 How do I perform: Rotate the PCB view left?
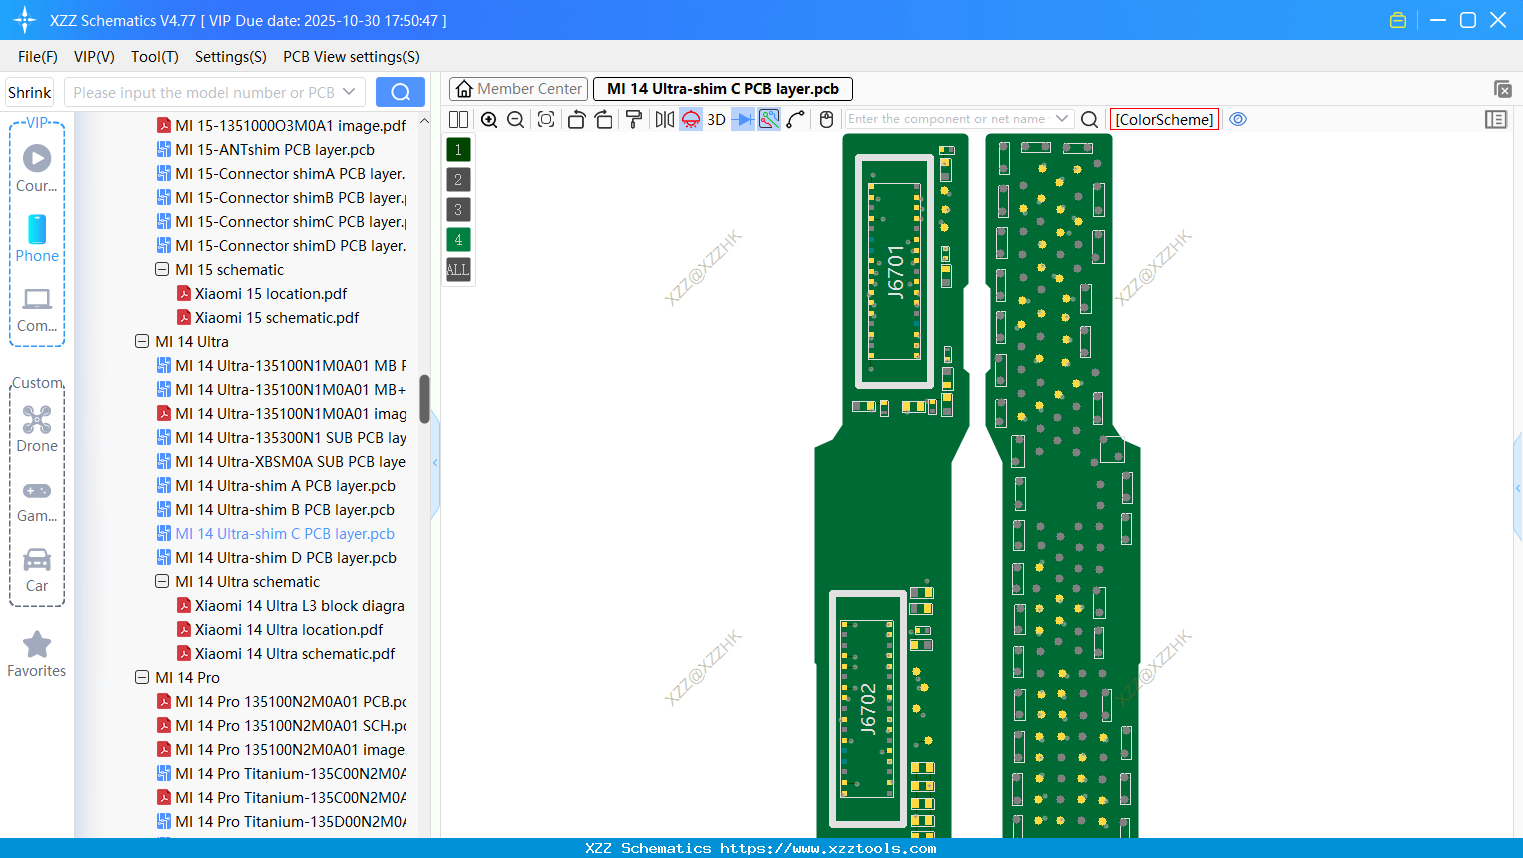click(576, 119)
